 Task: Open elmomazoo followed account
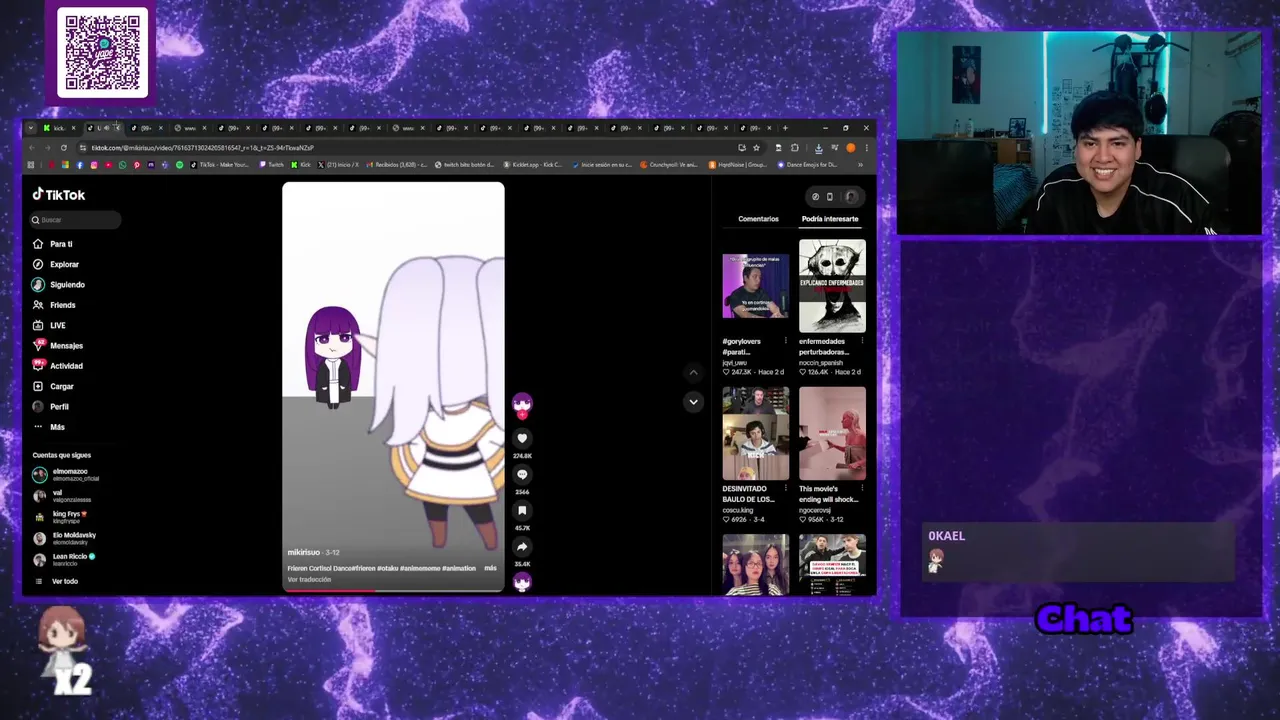coord(66,475)
